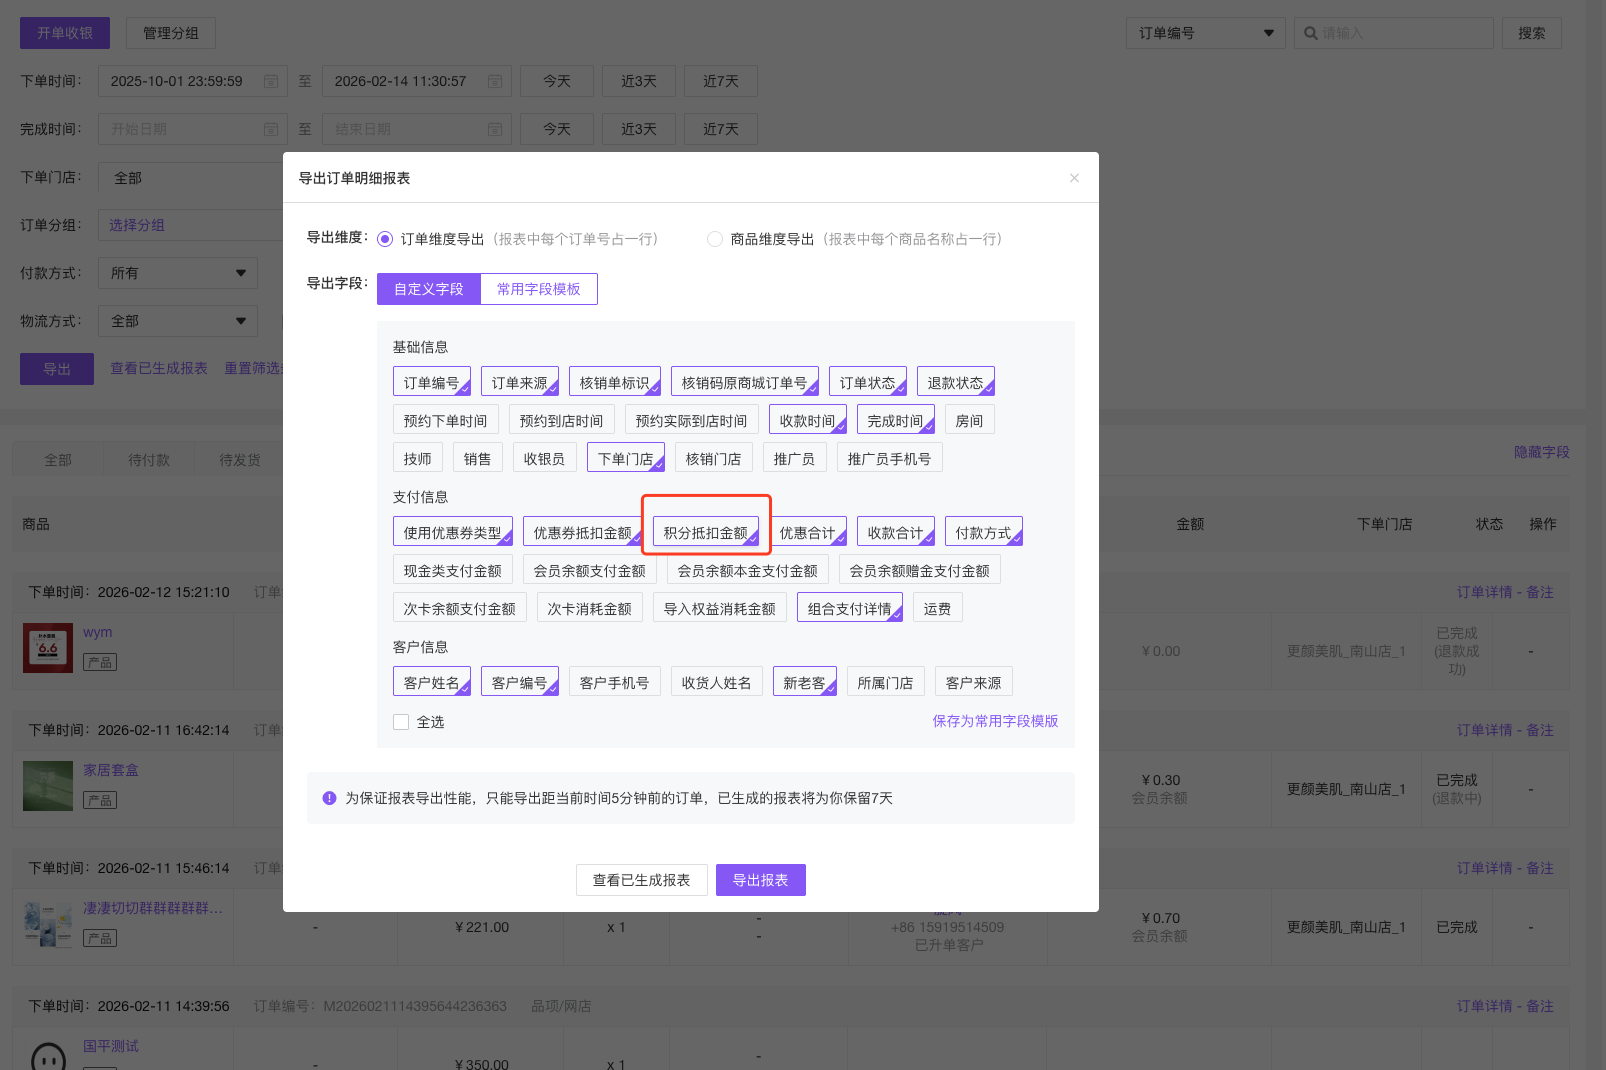Switch to 常用字段模板 tab
Image resolution: width=1606 pixels, height=1070 pixels.
pyautogui.click(x=539, y=289)
